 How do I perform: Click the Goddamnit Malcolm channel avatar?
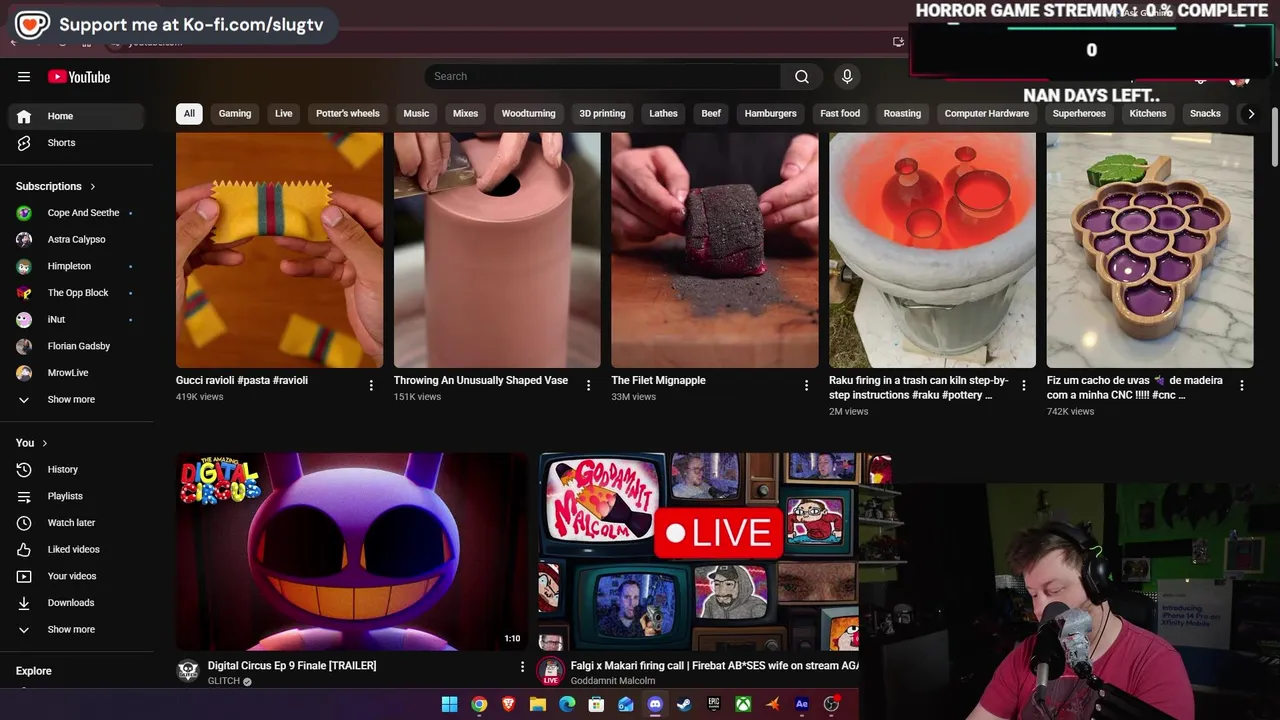coord(551,671)
